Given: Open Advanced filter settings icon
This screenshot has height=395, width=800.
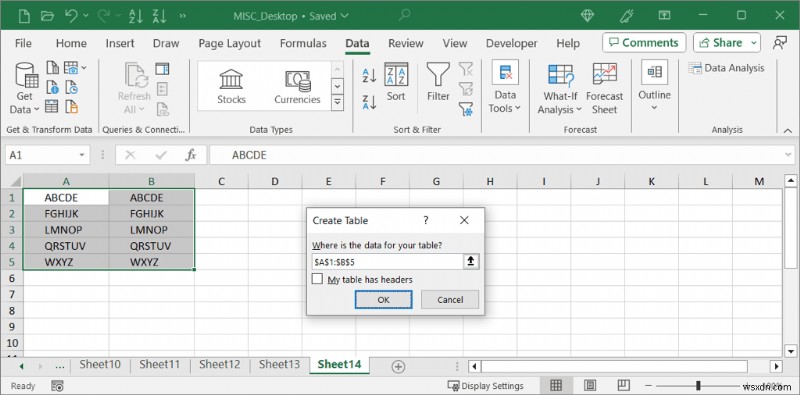Looking at the screenshot, I should click(x=466, y=108).
